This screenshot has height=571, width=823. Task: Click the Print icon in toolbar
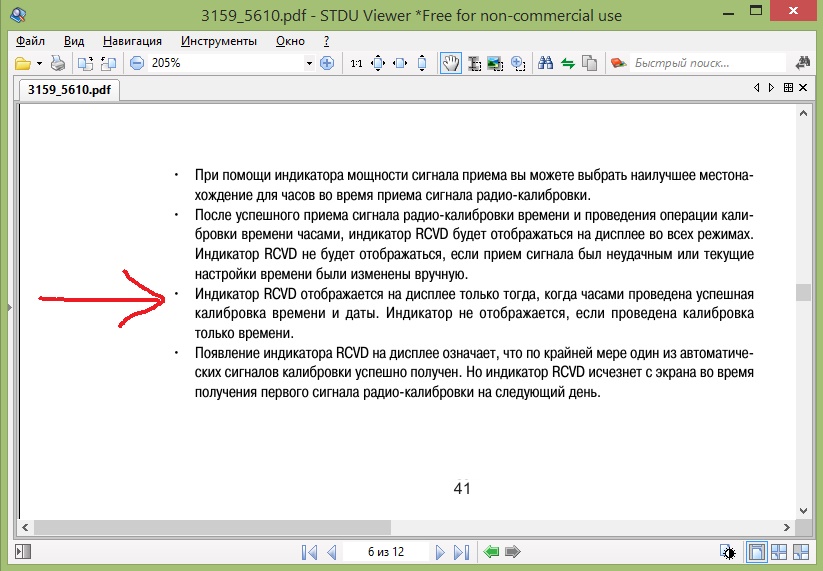coord(58,63)
